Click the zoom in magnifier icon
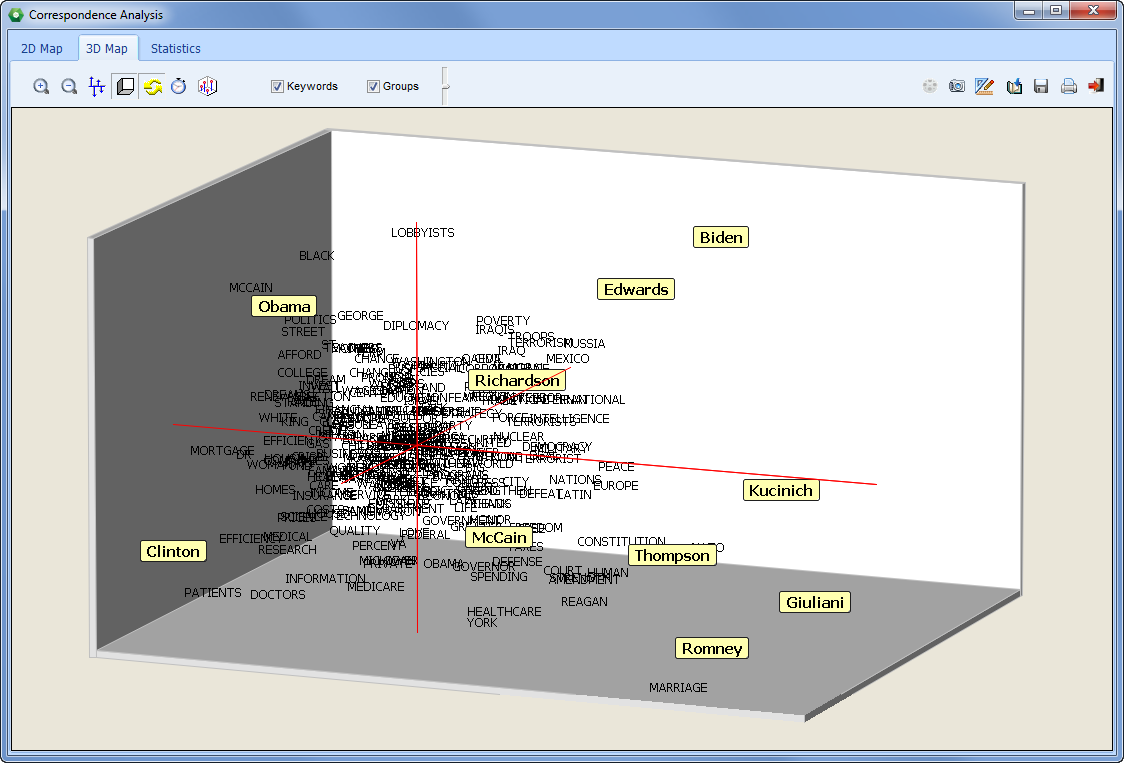 pyautogui.click(x=41, y=87)
